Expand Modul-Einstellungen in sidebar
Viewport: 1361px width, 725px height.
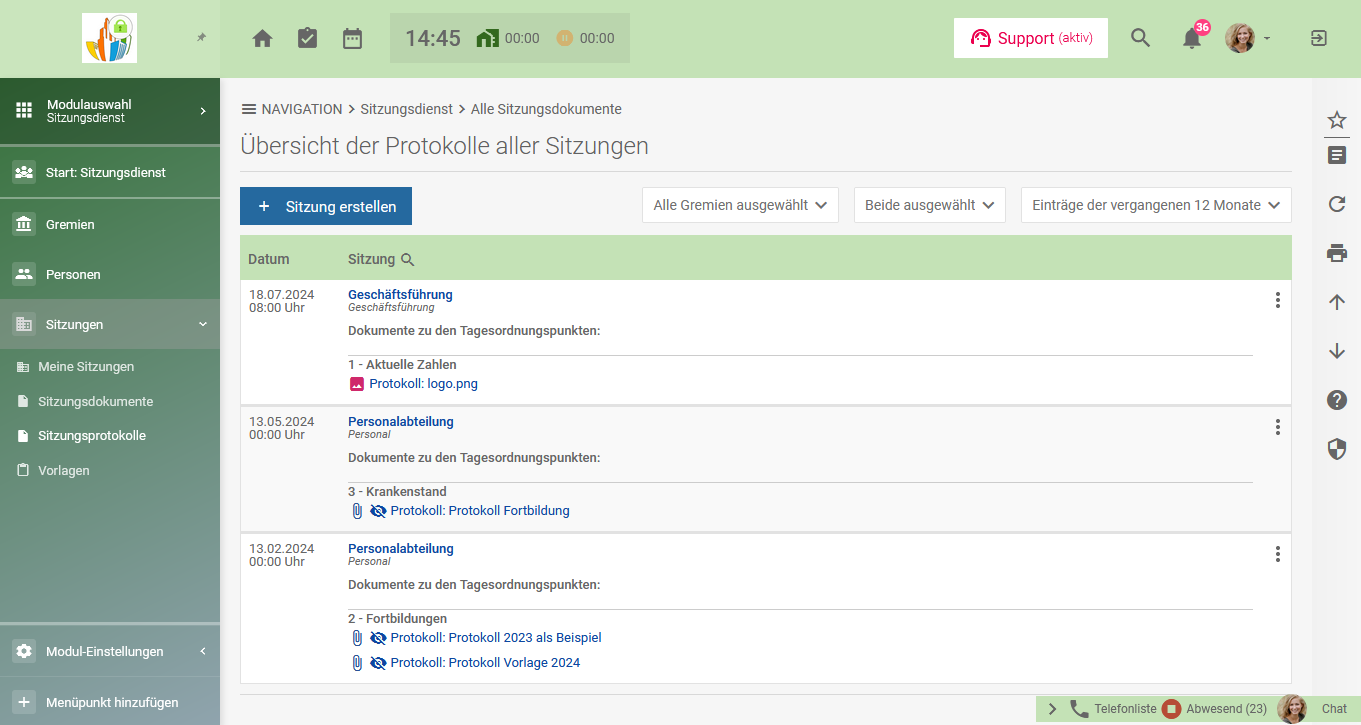pyautogui.click(x=110, y=651)
